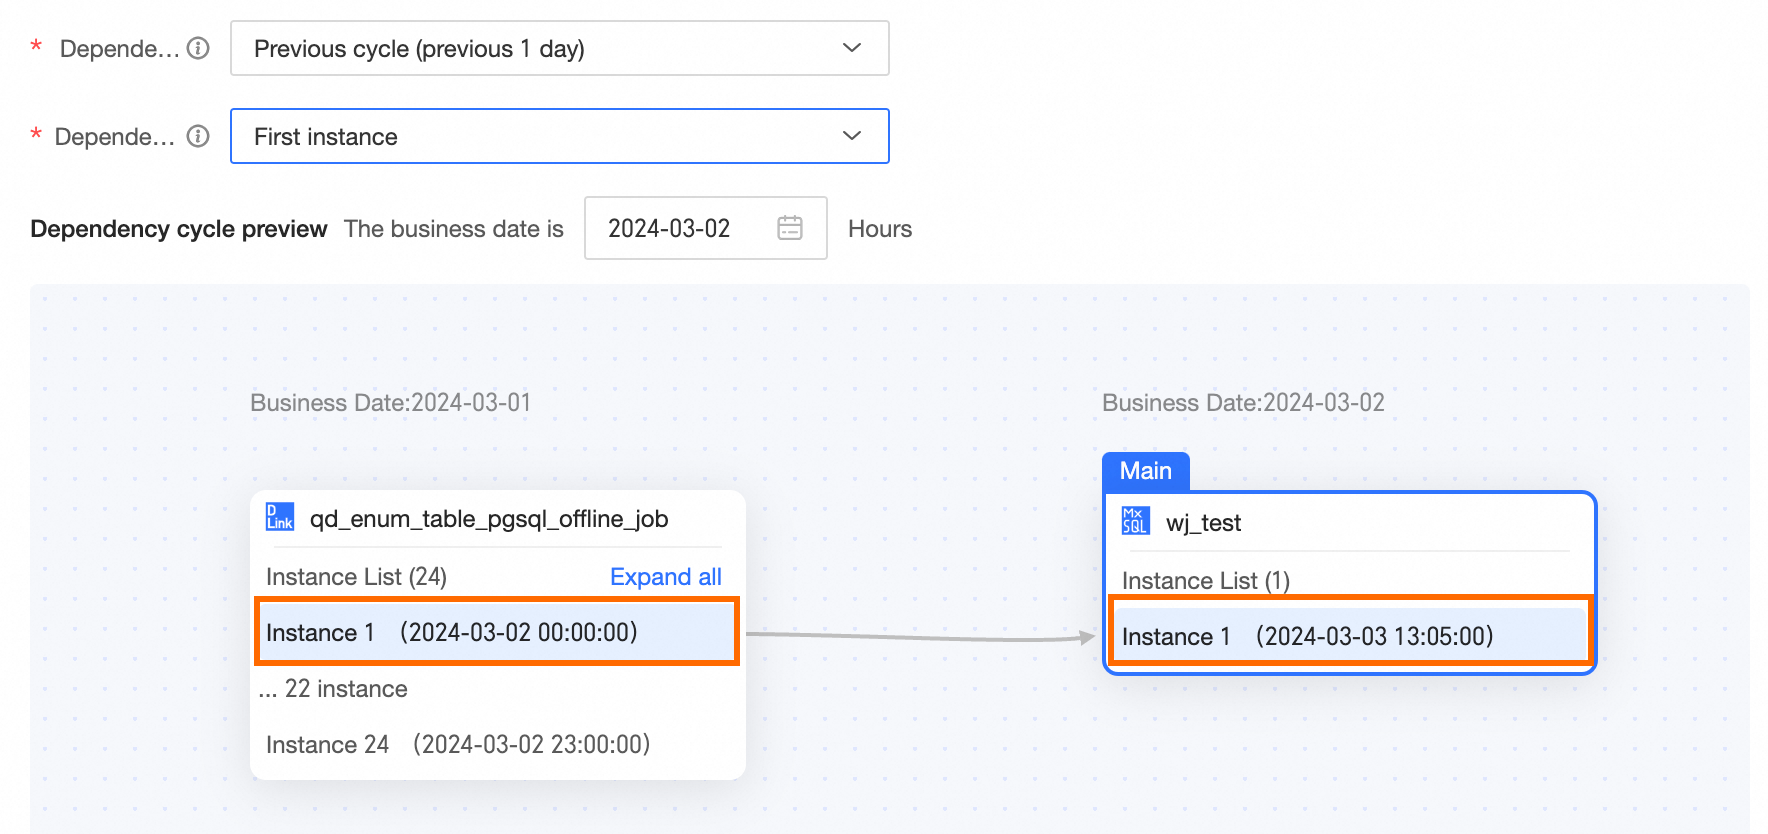Open the business date calendar icon
Viewport: 1768px width, 834px height.
pos(790,228)
